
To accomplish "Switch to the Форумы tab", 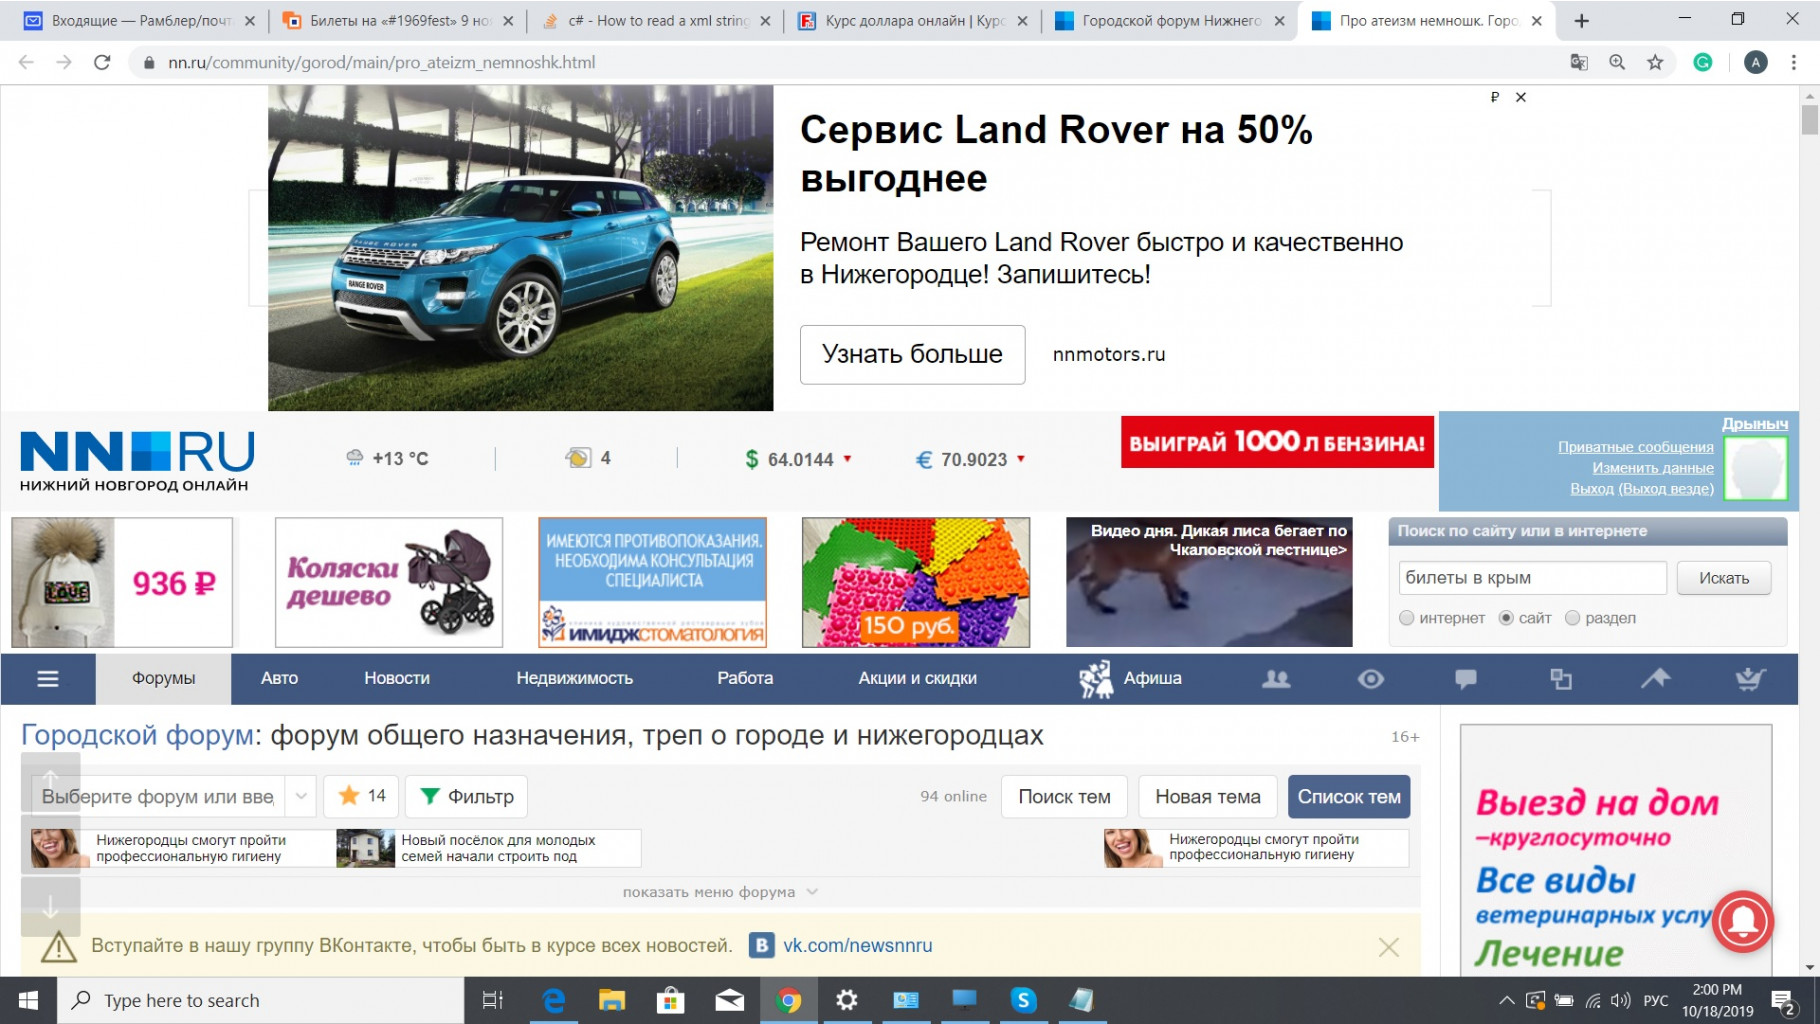I will (x=164, y=678).
